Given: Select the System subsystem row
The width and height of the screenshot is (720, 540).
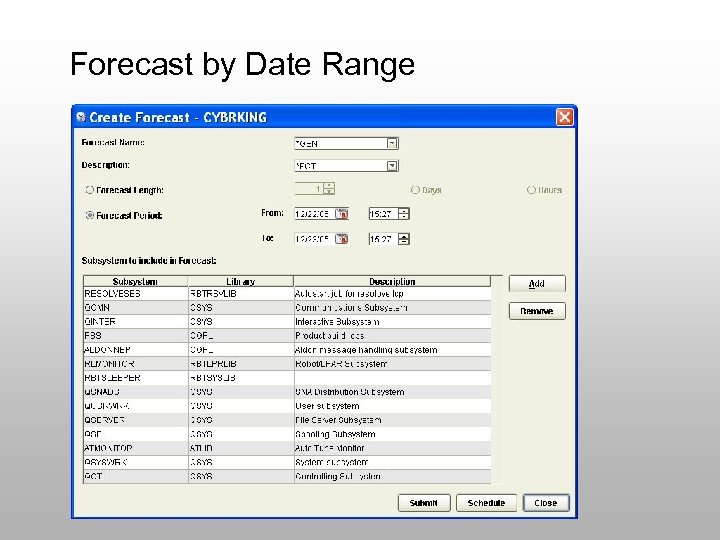Looking at the screenshot, I should [x=287, y=462].
